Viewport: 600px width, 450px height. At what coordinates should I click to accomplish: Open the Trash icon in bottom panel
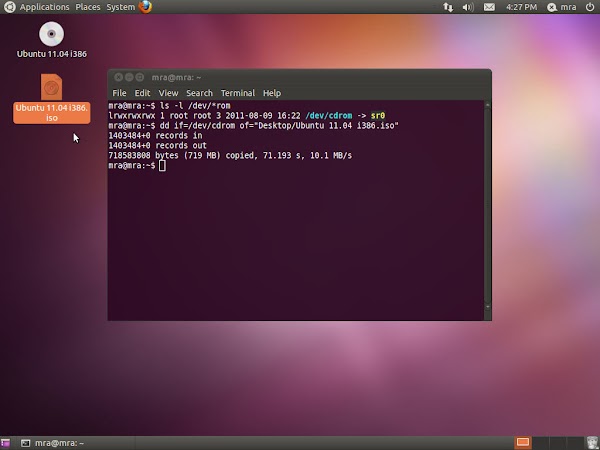tap(593, 443)
